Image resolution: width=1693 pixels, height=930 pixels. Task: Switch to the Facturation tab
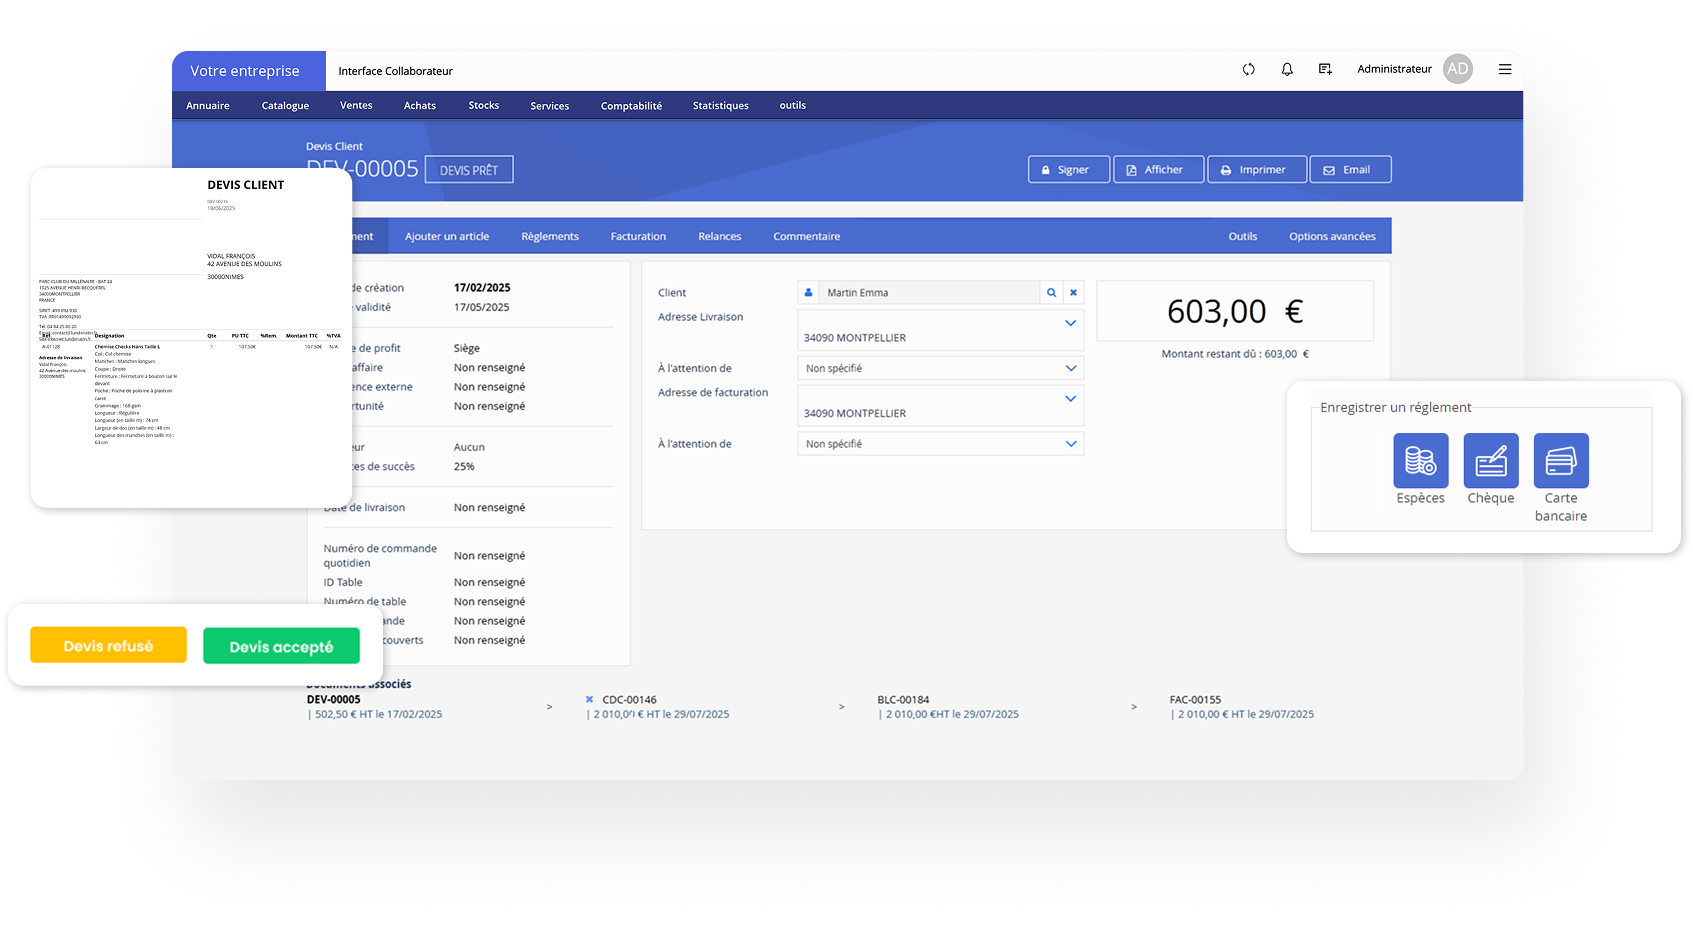(x=638, y=237)
